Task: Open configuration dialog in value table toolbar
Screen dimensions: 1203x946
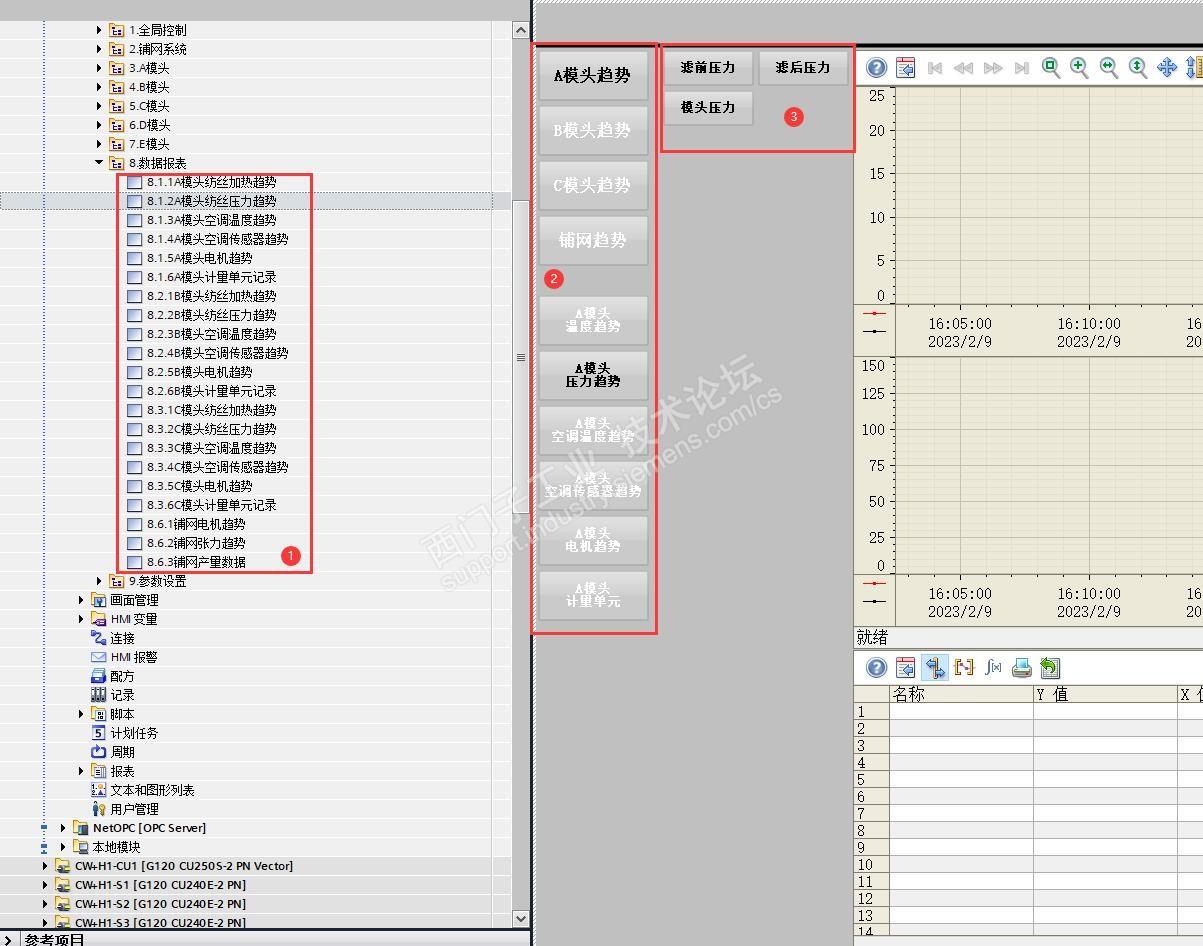Action: point(905,667)
